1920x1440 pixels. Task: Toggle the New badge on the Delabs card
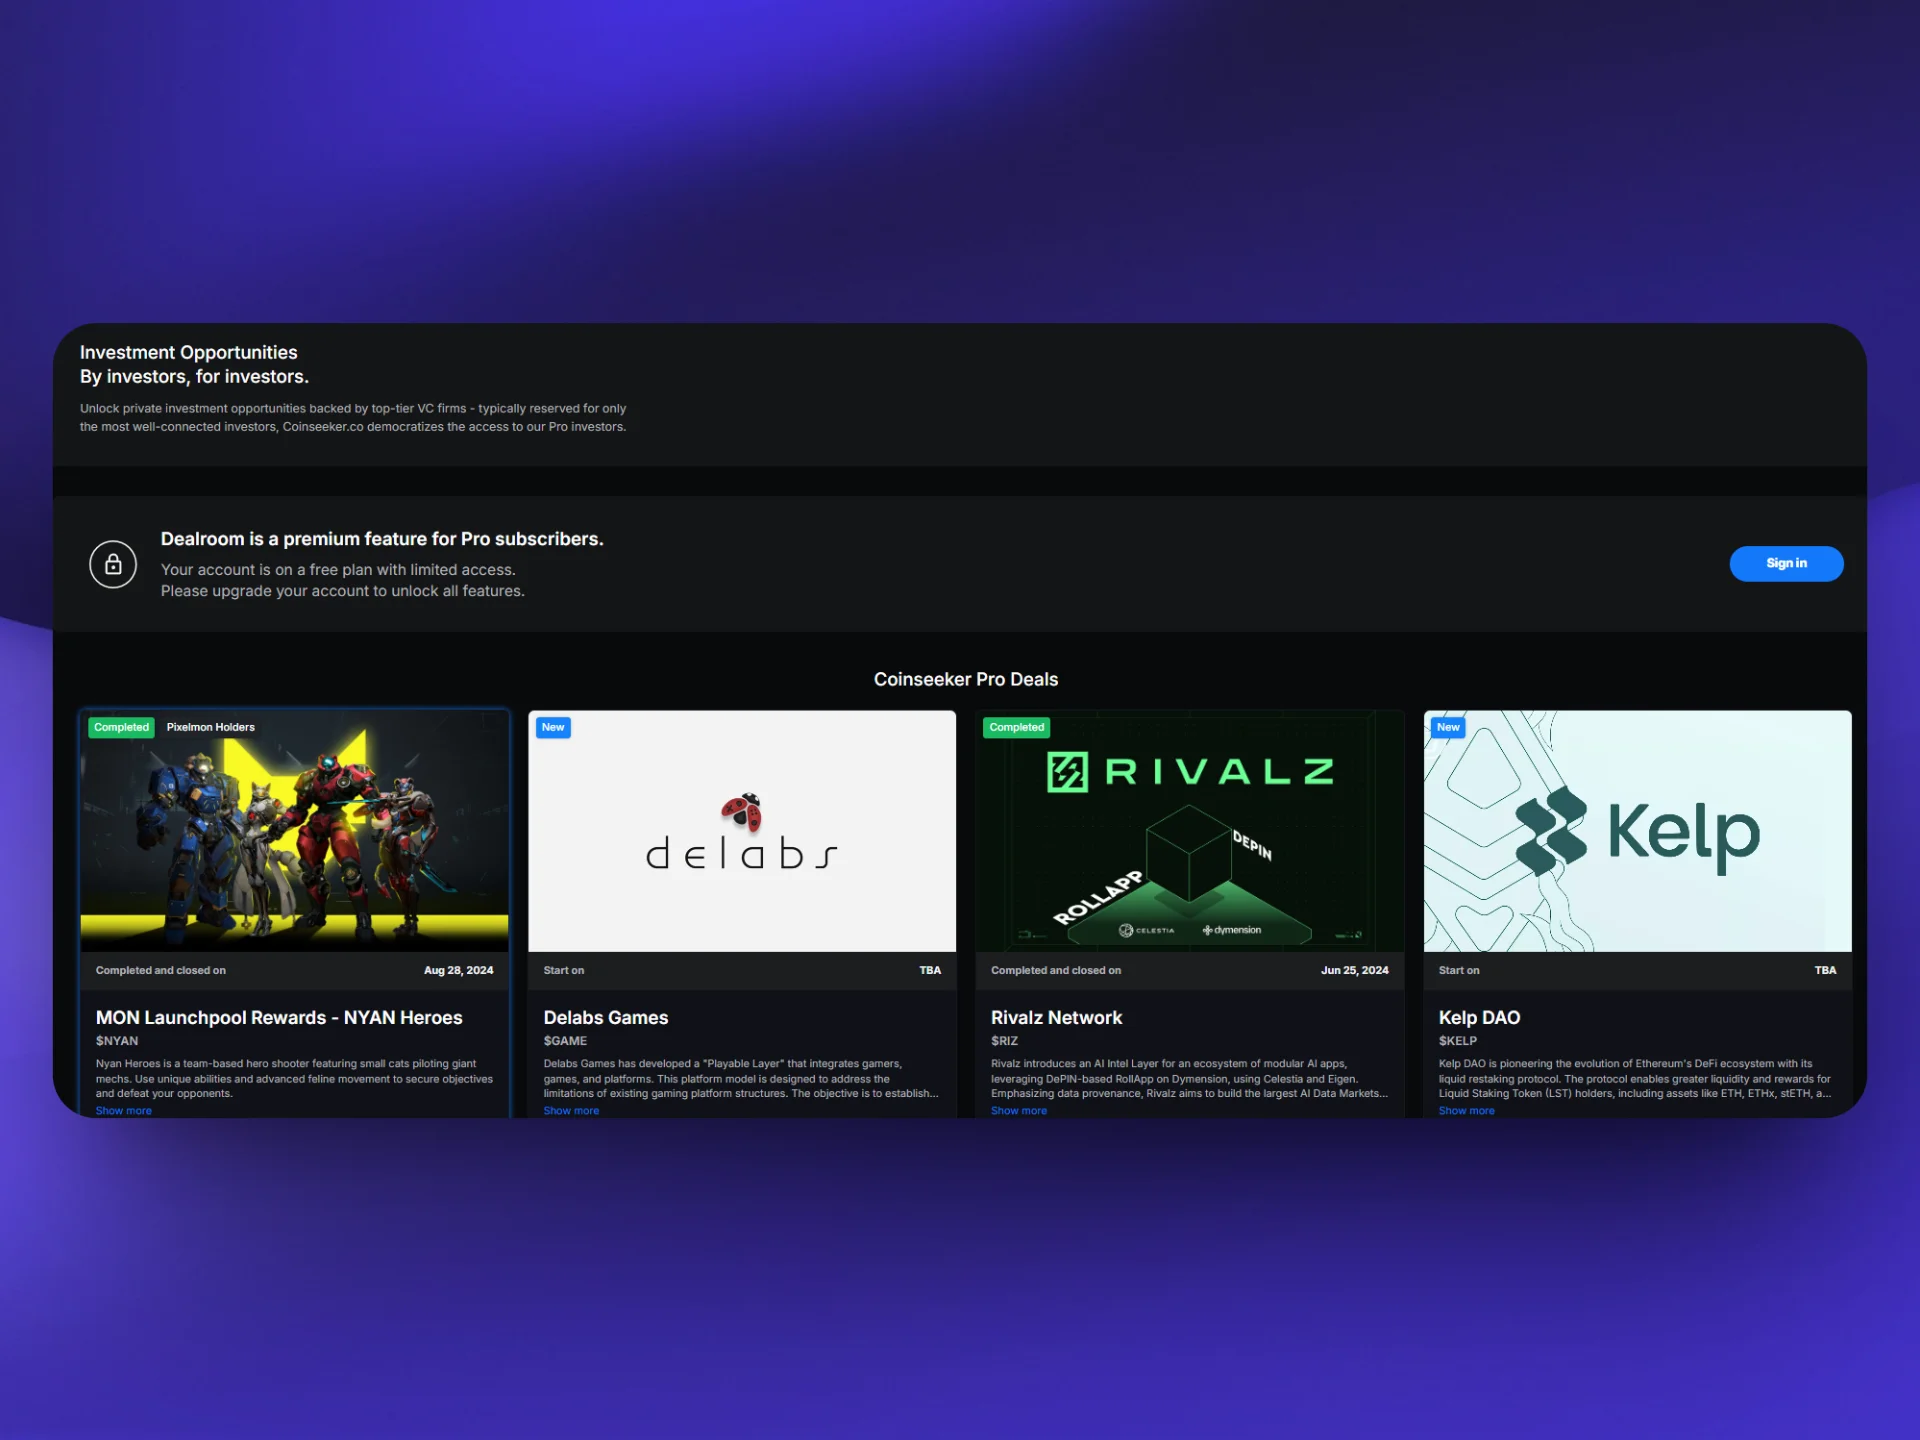click(x=553, y=727)
